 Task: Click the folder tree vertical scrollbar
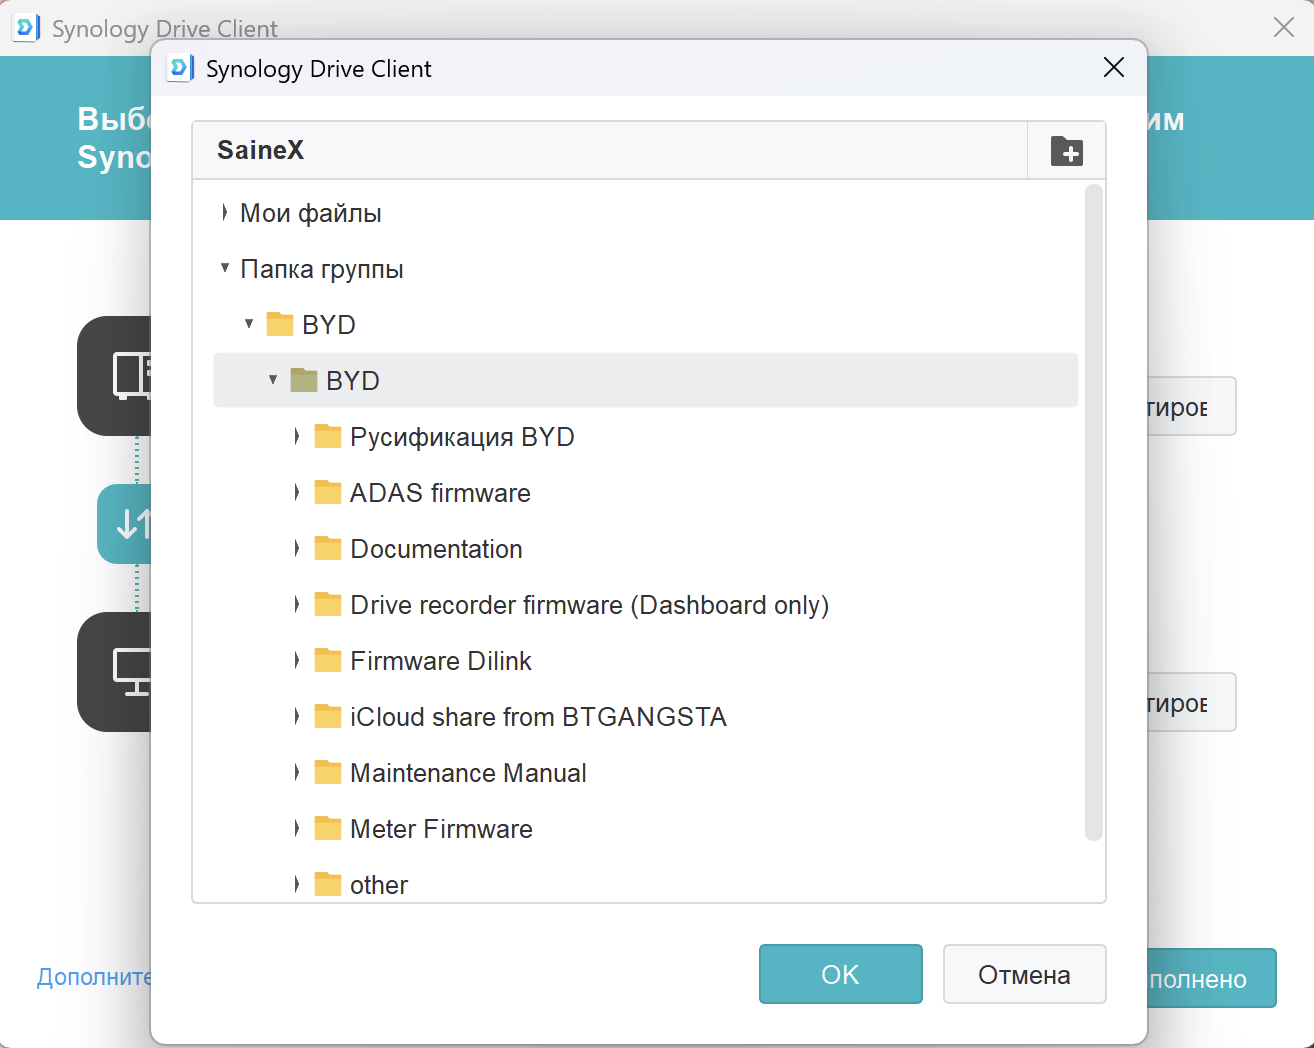click(x=1093, y=510)
